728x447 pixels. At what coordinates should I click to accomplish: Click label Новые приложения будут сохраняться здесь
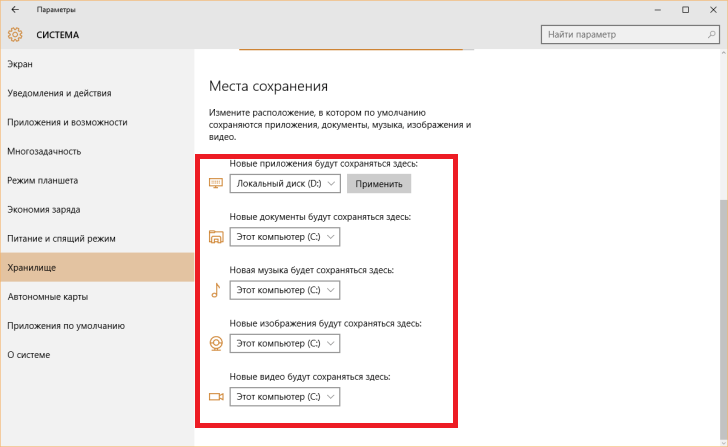point(324,163)
